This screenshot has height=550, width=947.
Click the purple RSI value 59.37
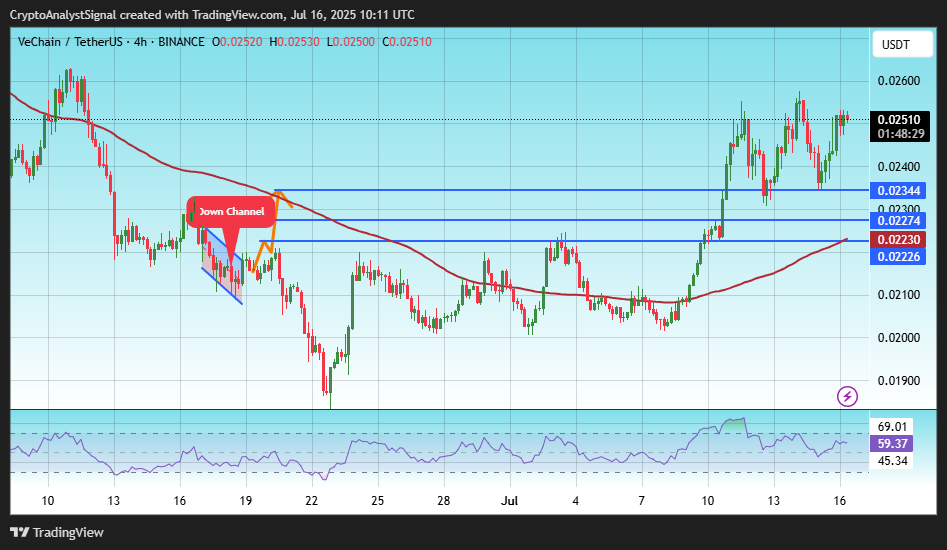click(892, 444)
